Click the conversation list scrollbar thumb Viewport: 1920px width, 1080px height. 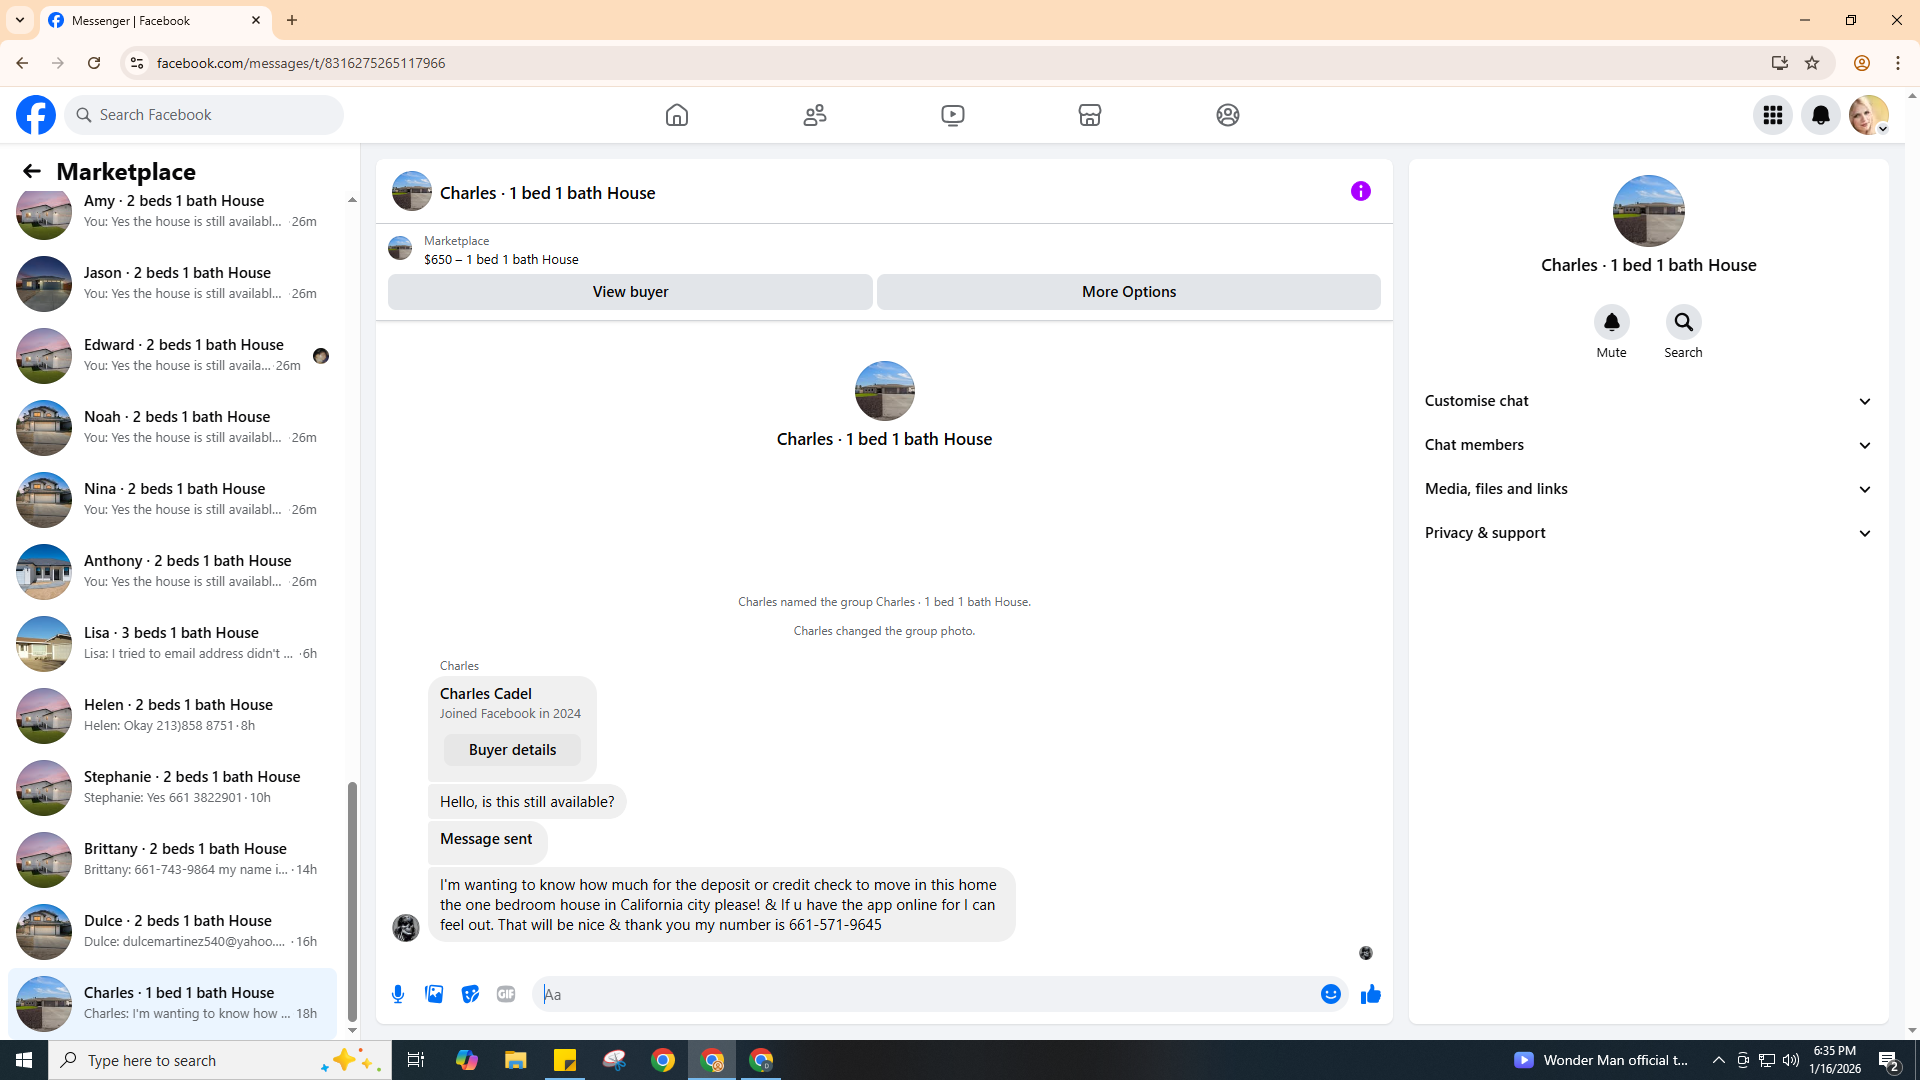(x=352, y=900)
